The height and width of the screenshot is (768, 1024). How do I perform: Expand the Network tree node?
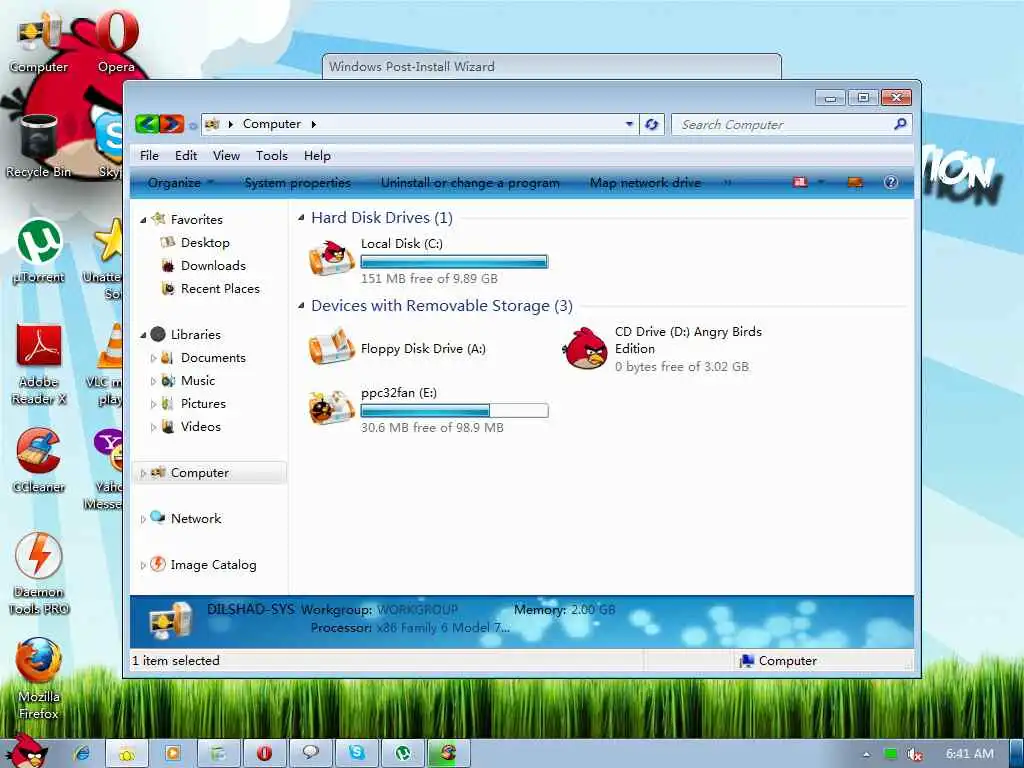coord(143,519)
